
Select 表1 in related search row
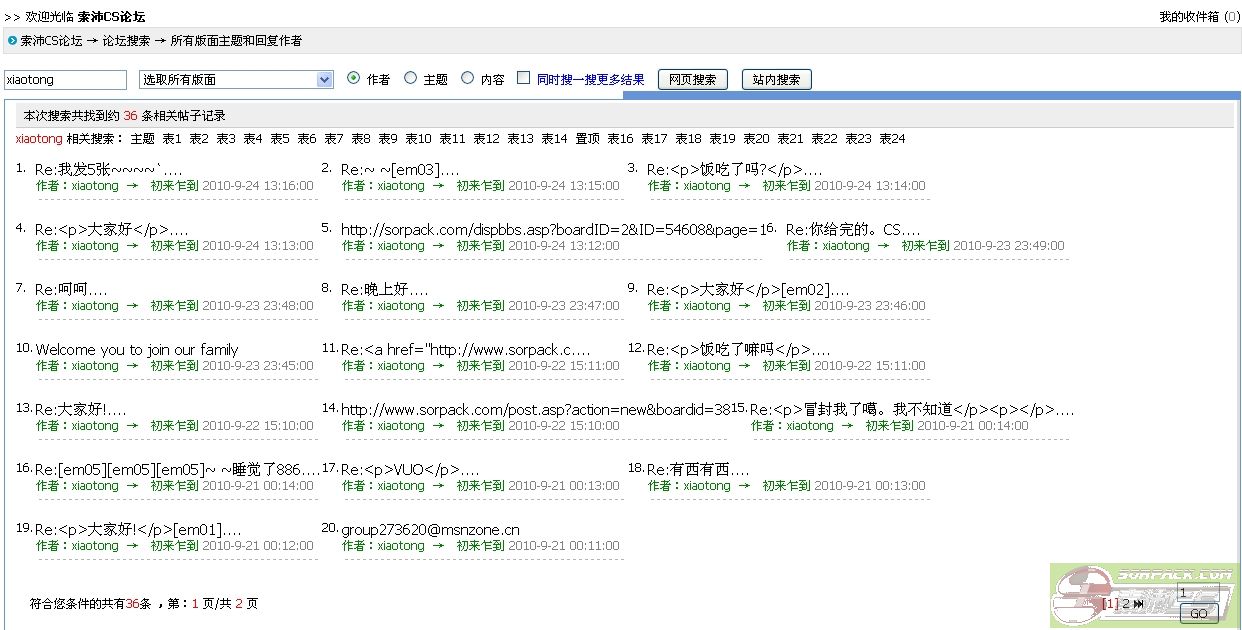pos(172,139)
